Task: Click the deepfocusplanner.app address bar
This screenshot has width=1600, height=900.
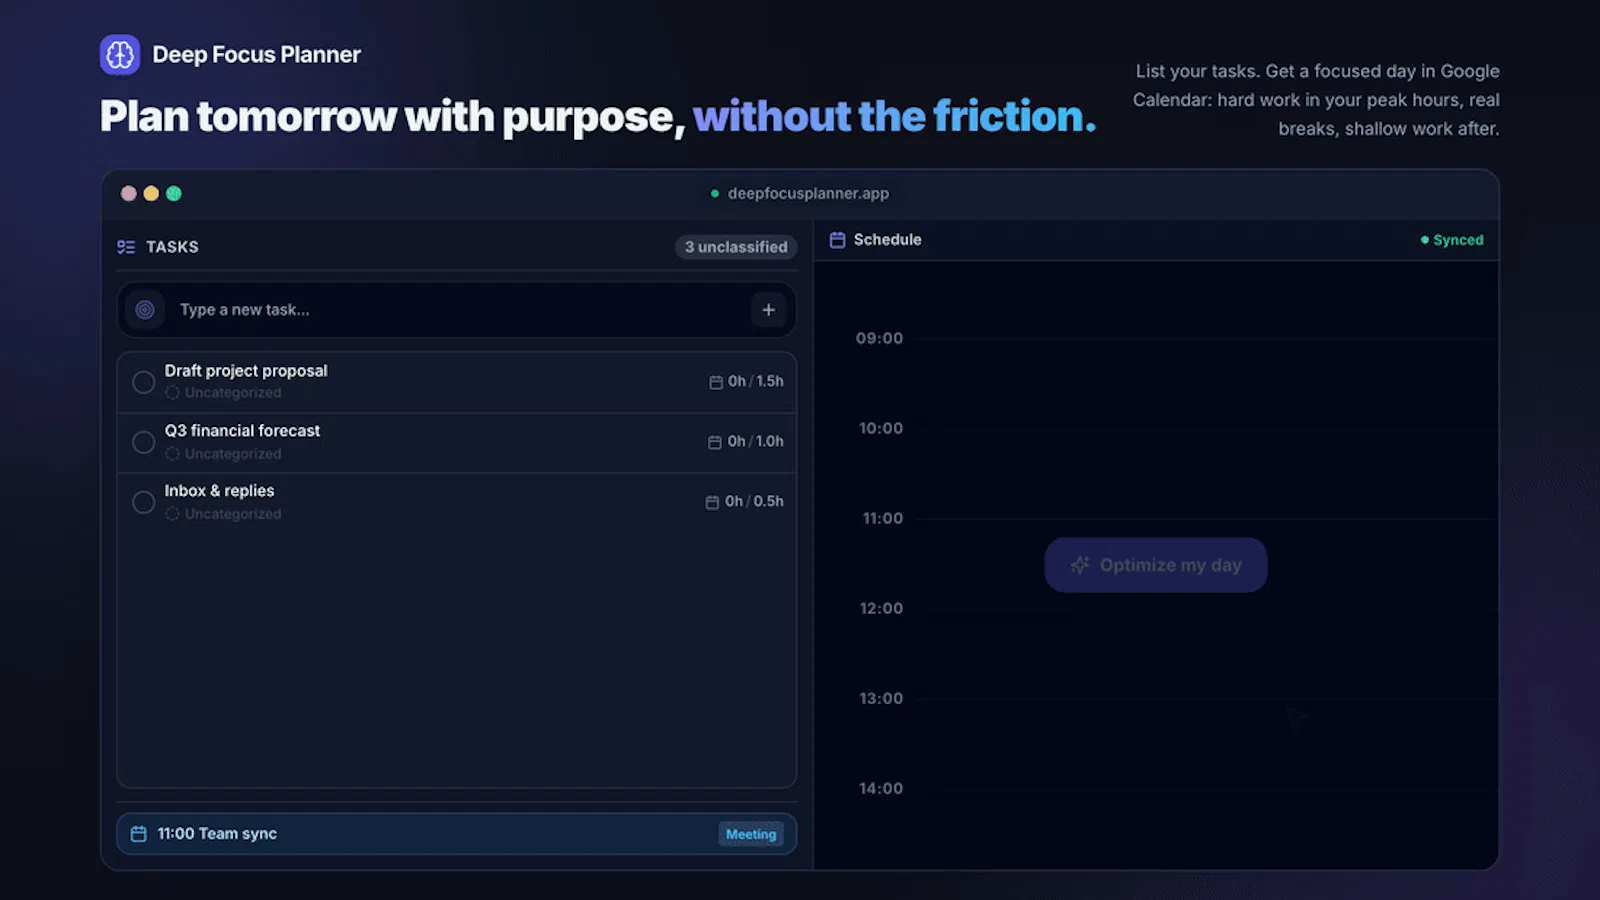Action: click(x=800, y=193)
